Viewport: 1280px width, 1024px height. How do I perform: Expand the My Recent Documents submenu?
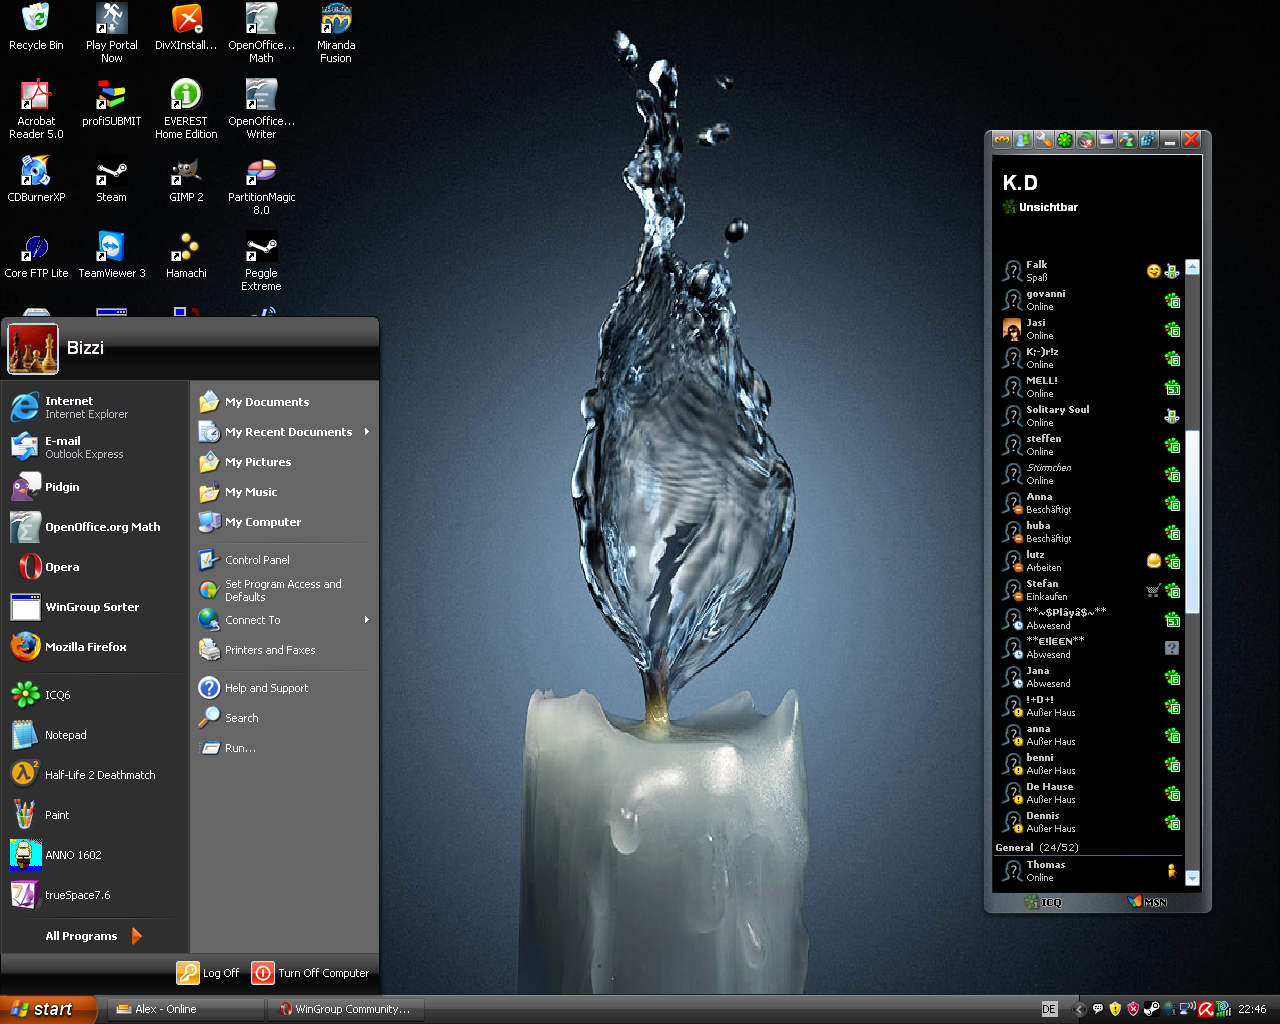coord(288,432)
